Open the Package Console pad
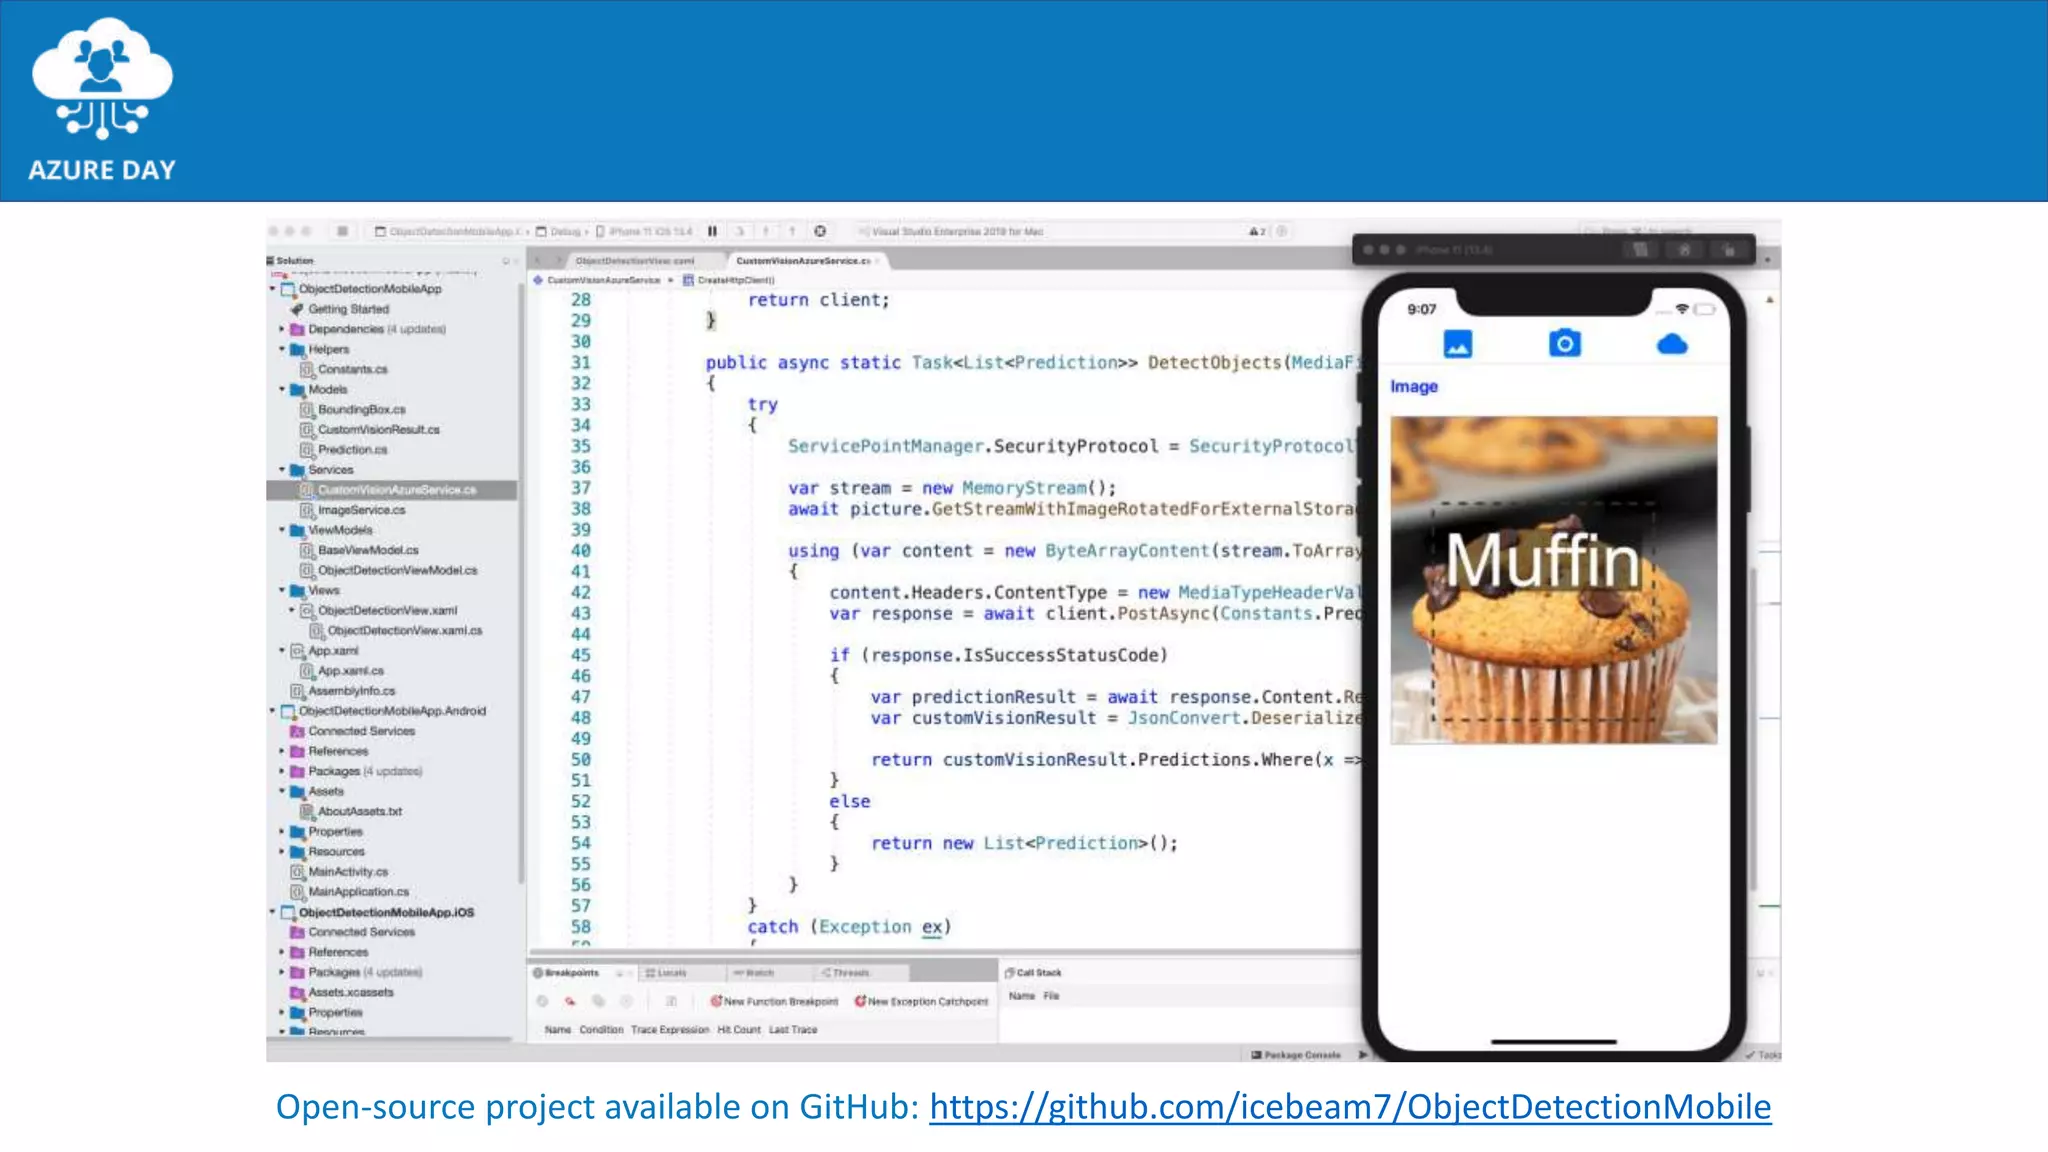The width and height of the screenshot is (2048, 1152). point(1296,1055)
